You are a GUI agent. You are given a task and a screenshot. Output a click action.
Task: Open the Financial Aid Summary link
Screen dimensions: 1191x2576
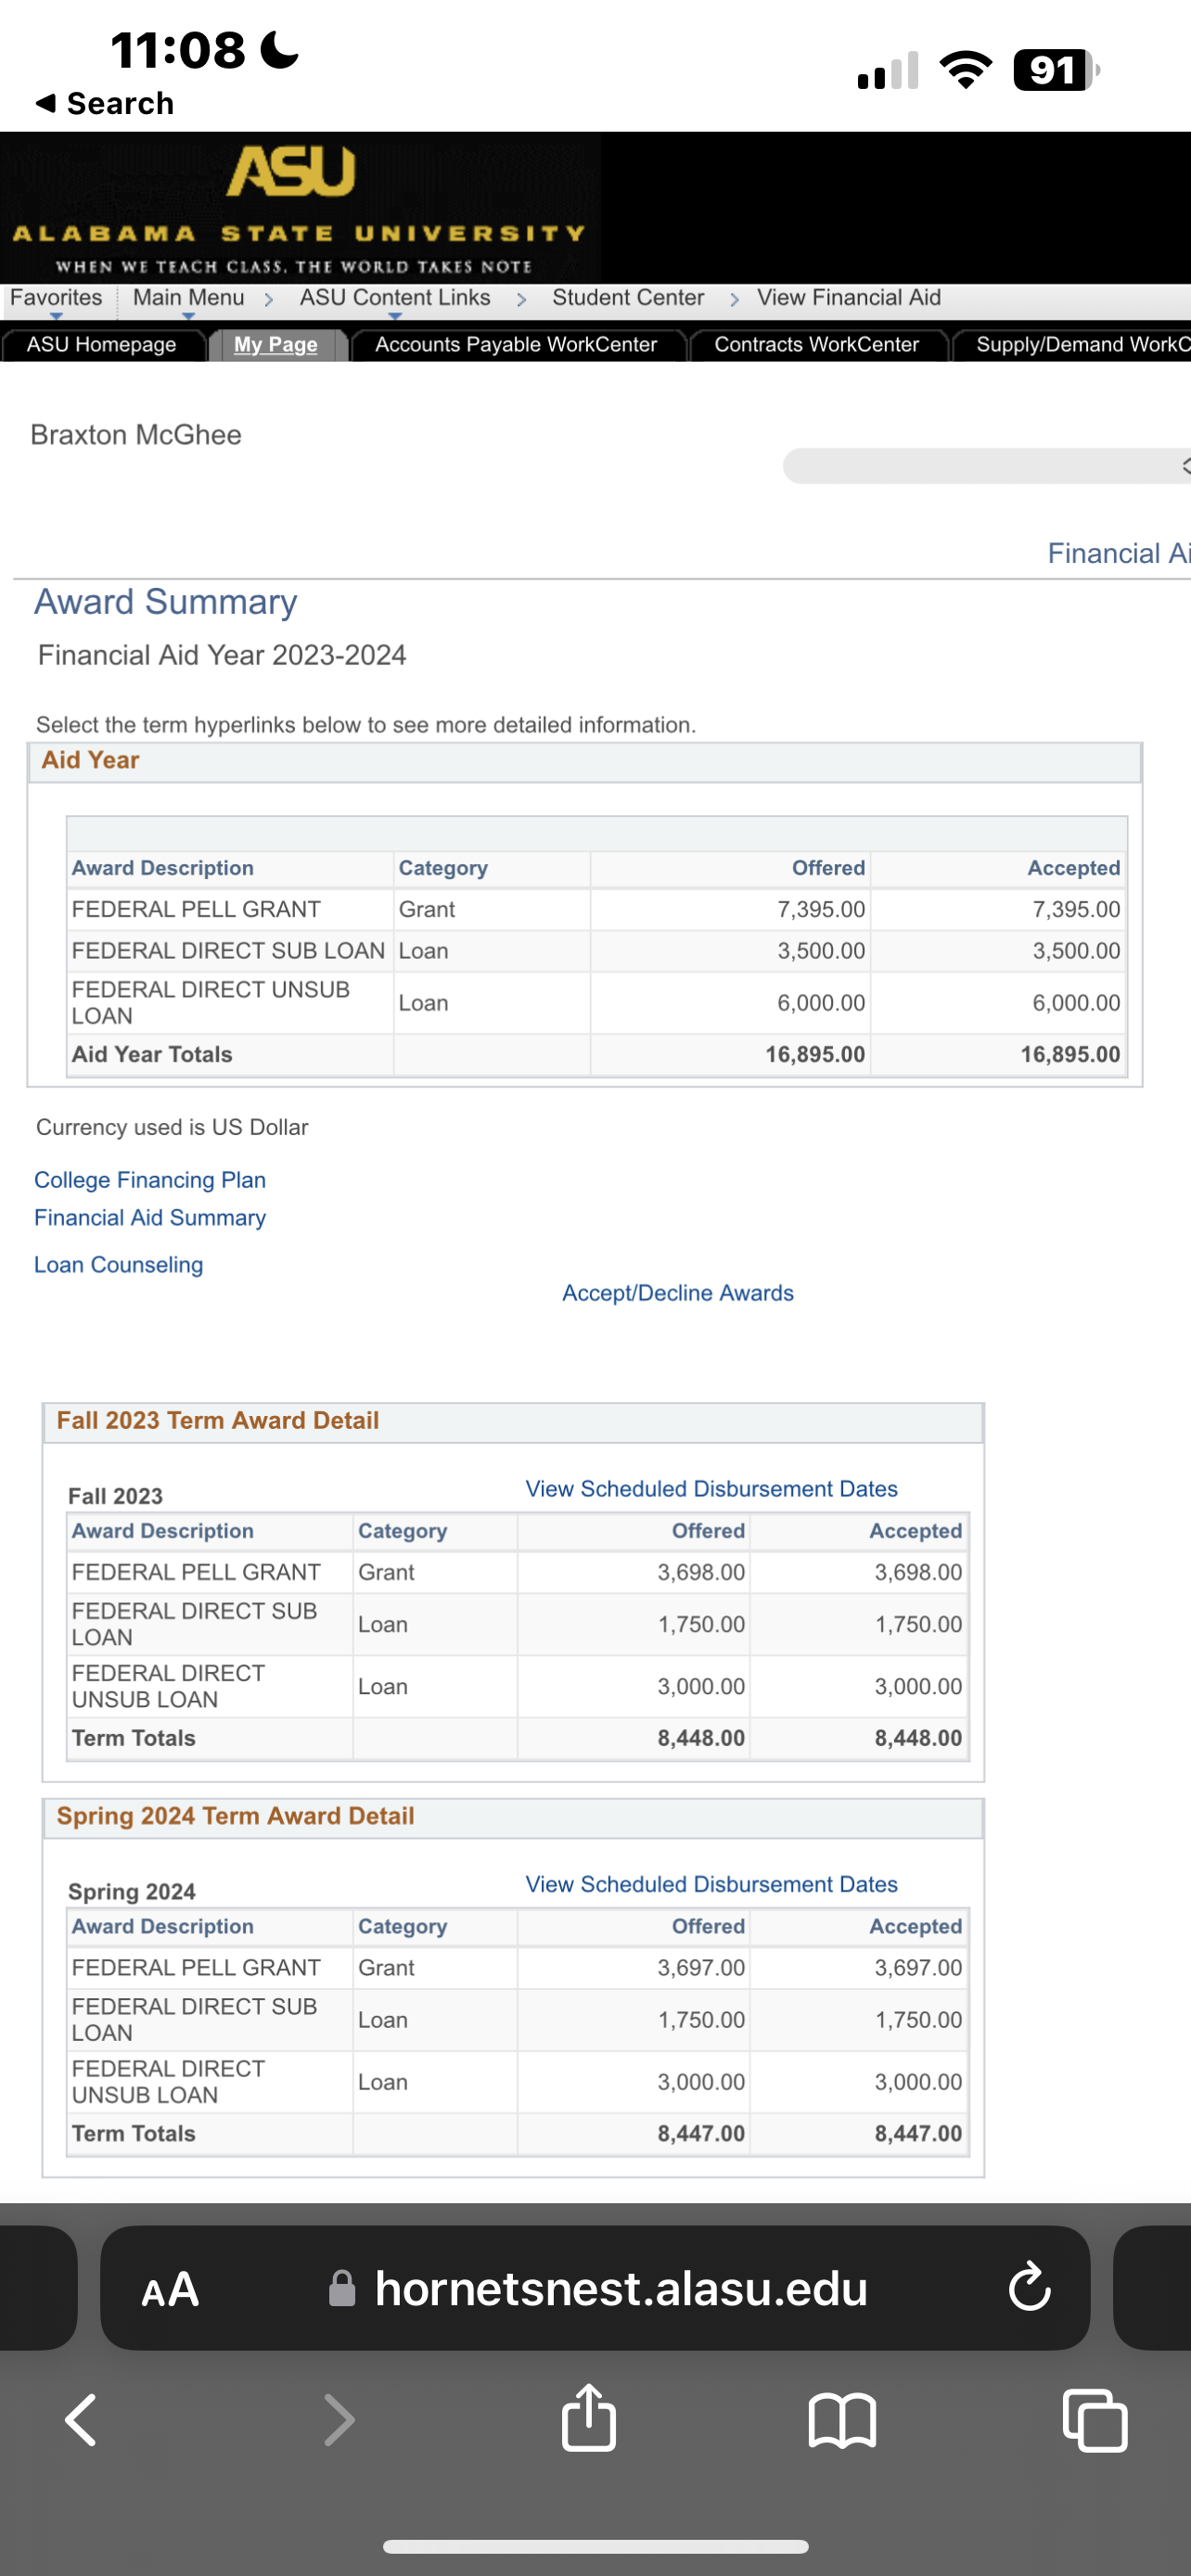coord(150,1218)
